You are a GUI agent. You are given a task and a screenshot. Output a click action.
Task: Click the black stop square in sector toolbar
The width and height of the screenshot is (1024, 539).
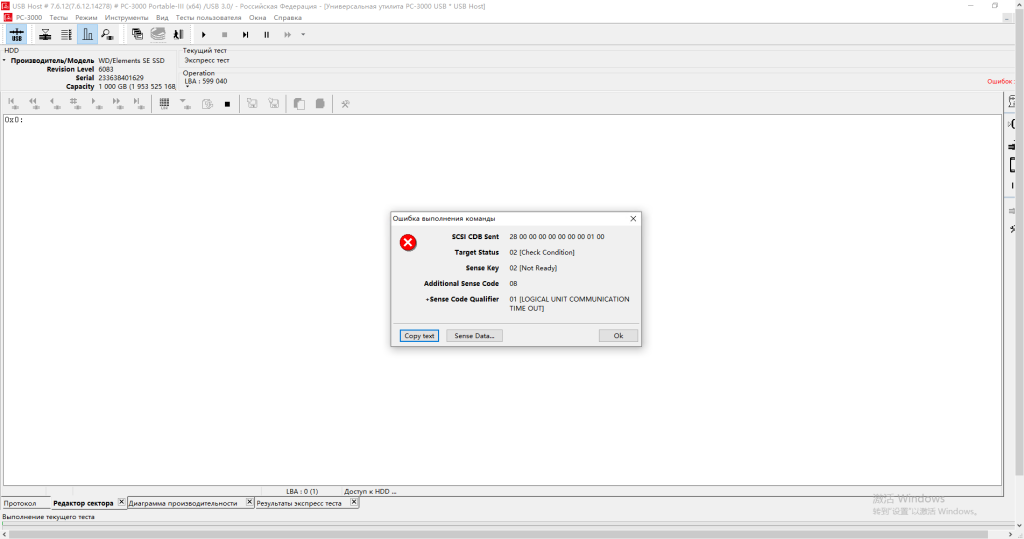pyautogui.click(x=227, y=103)
